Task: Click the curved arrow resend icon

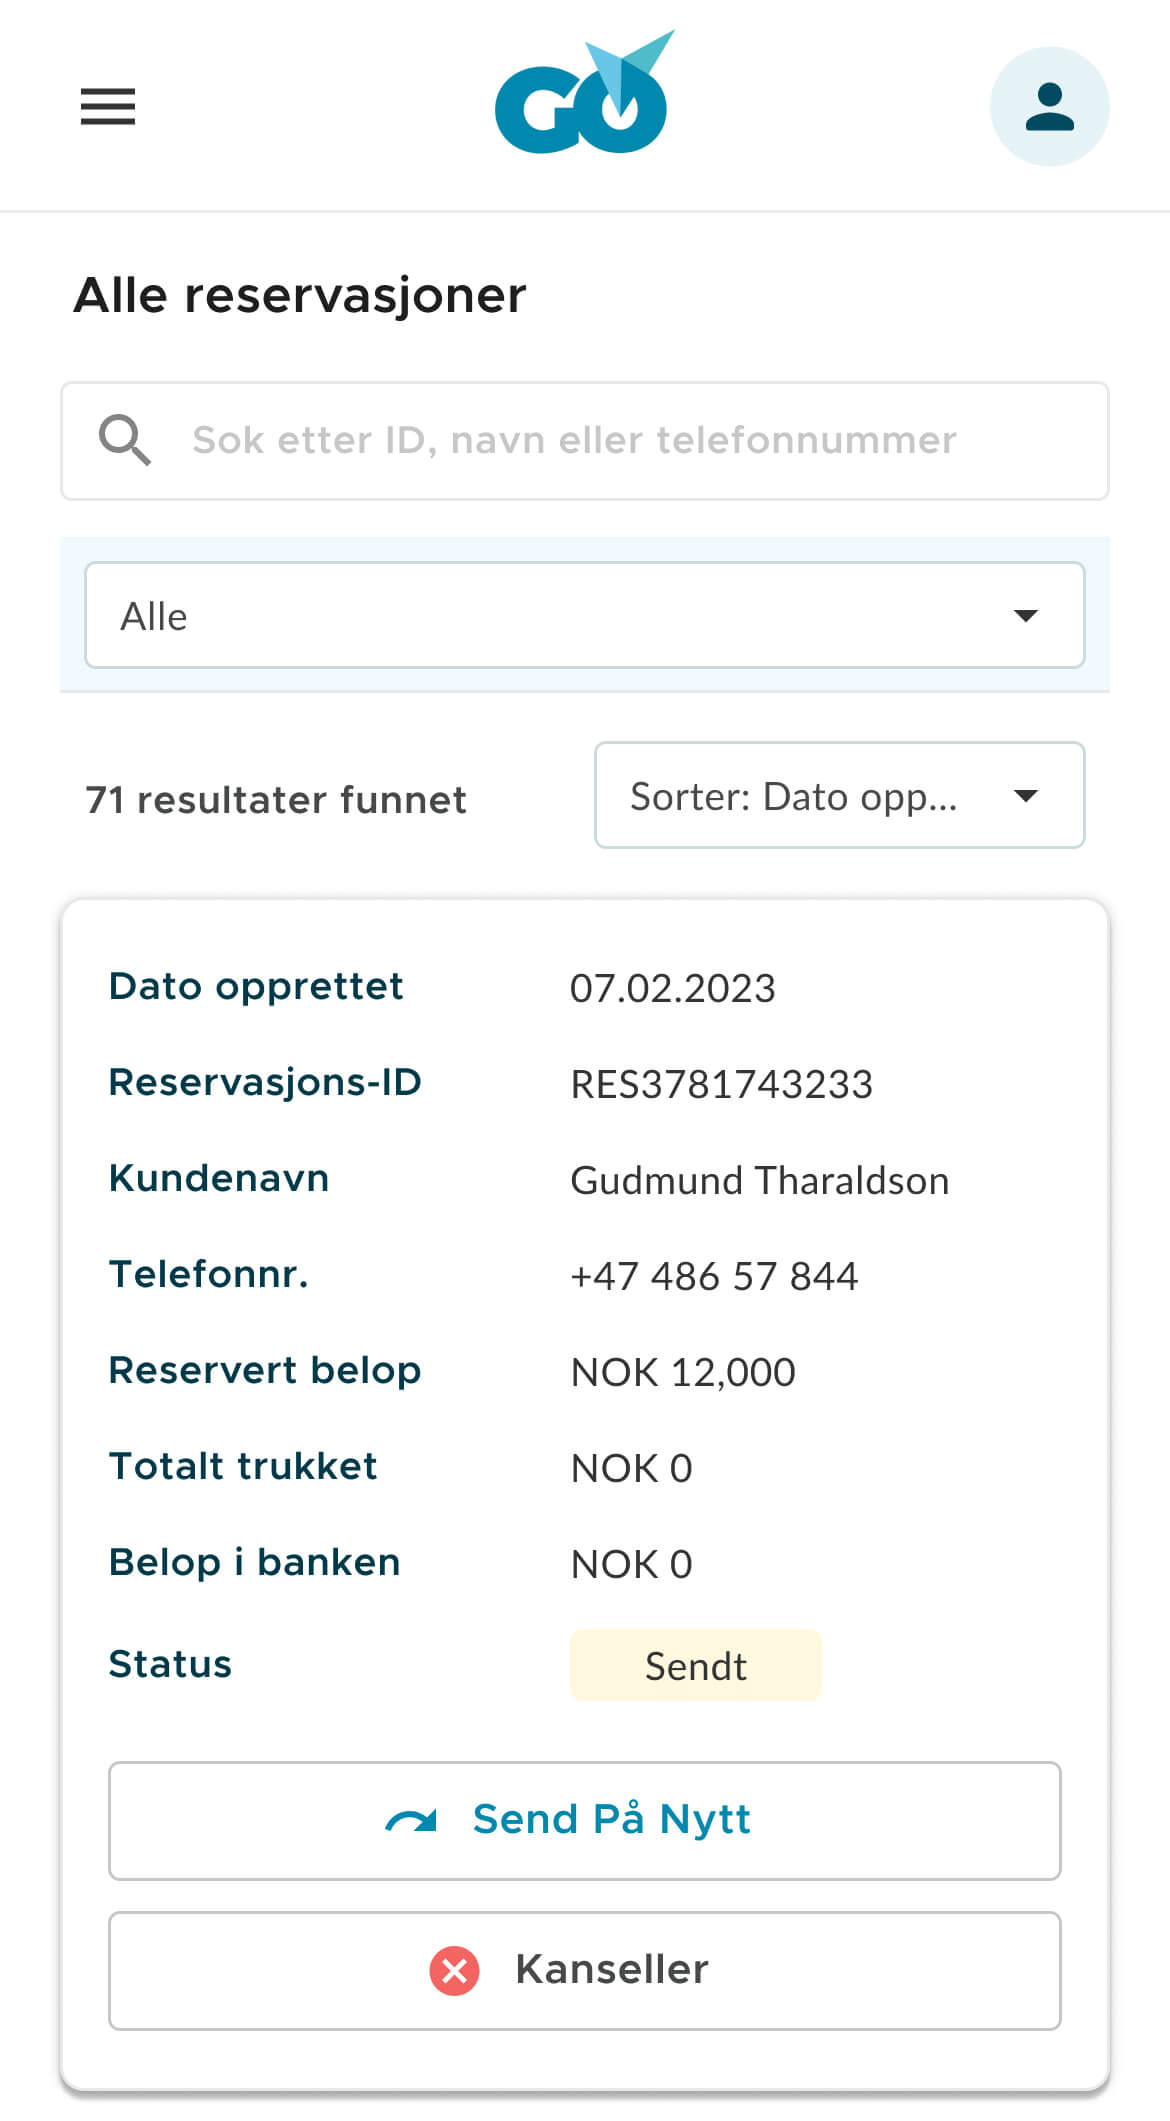Action: pos(411,1821)
